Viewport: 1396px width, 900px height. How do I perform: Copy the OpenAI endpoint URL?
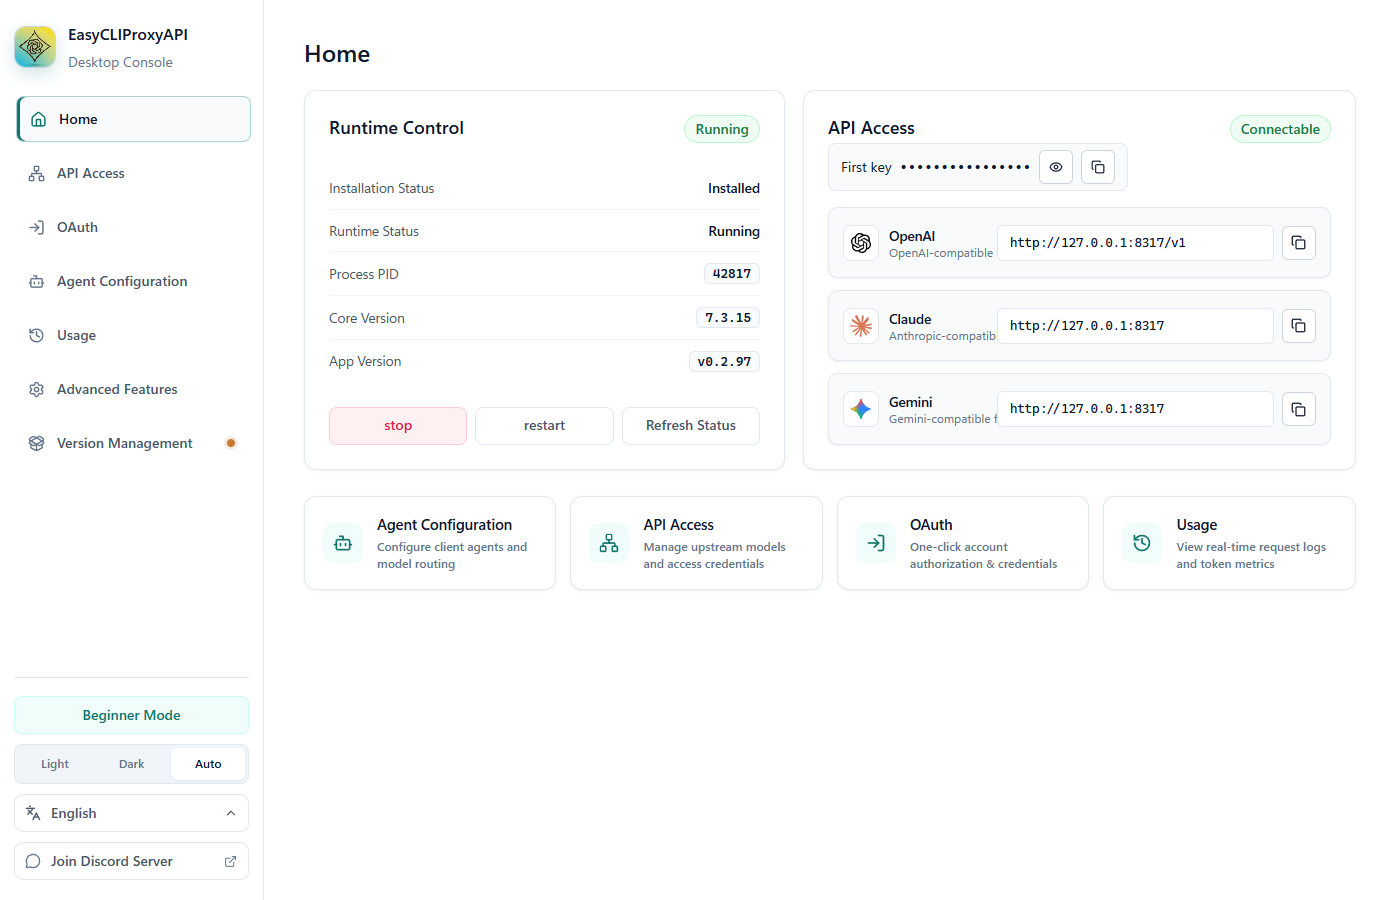1299,242
